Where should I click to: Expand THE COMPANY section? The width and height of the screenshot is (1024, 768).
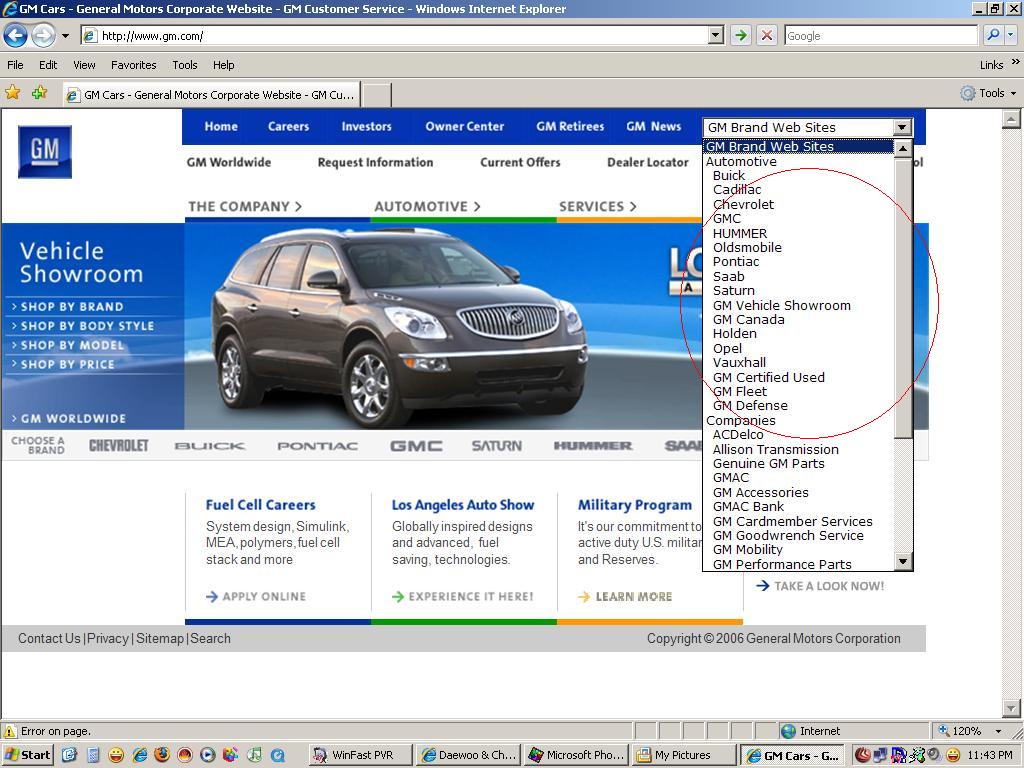245,206
